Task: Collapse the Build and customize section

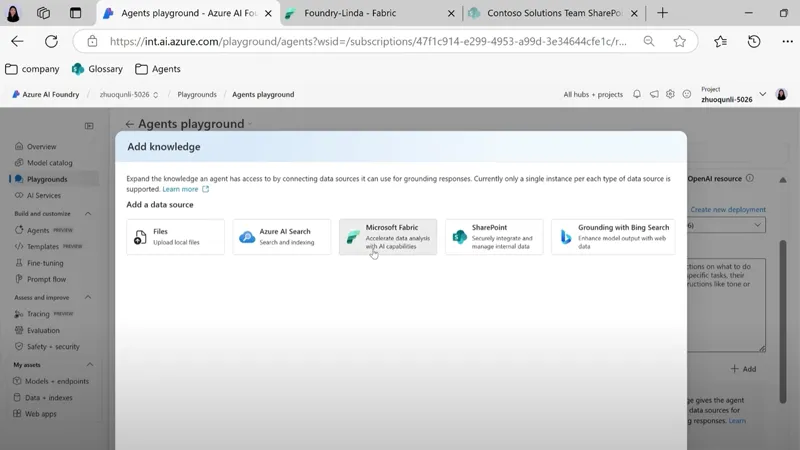Action: (88, 214)
